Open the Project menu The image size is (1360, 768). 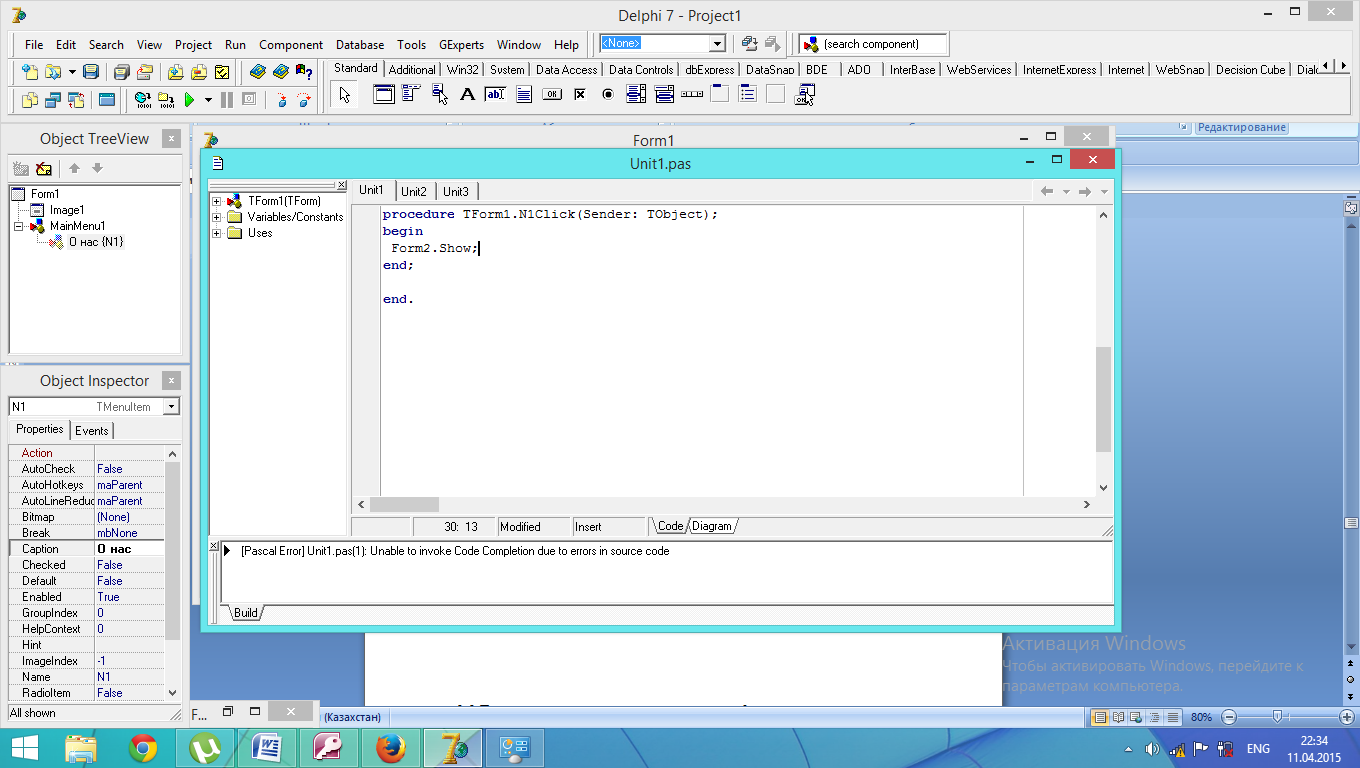(x=193, y=44)
